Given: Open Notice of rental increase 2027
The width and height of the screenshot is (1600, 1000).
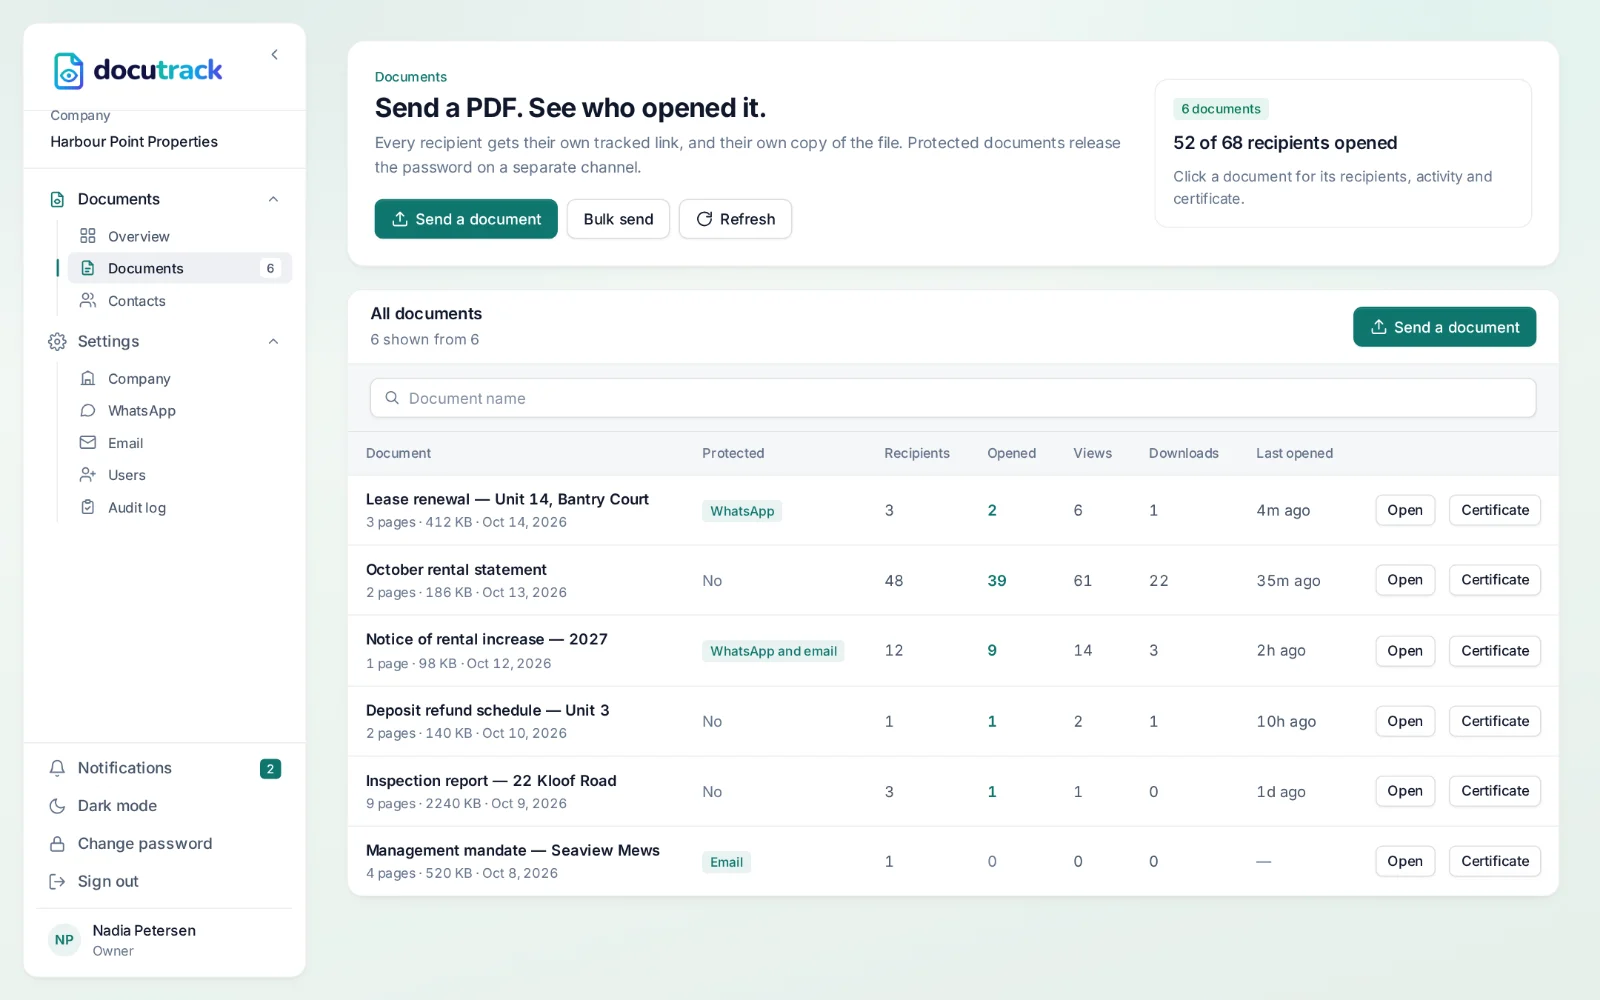Looking at the screenshot, I should (x=1405, y=651).
